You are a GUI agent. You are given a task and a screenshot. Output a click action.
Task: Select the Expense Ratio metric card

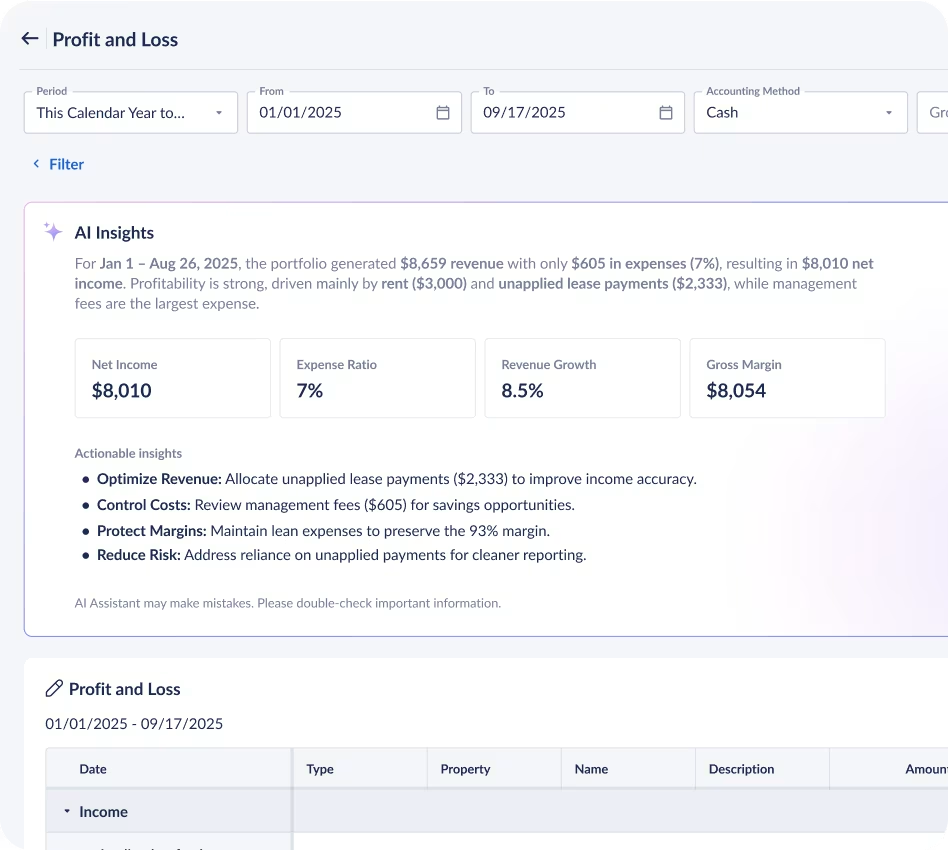[377, 378]
